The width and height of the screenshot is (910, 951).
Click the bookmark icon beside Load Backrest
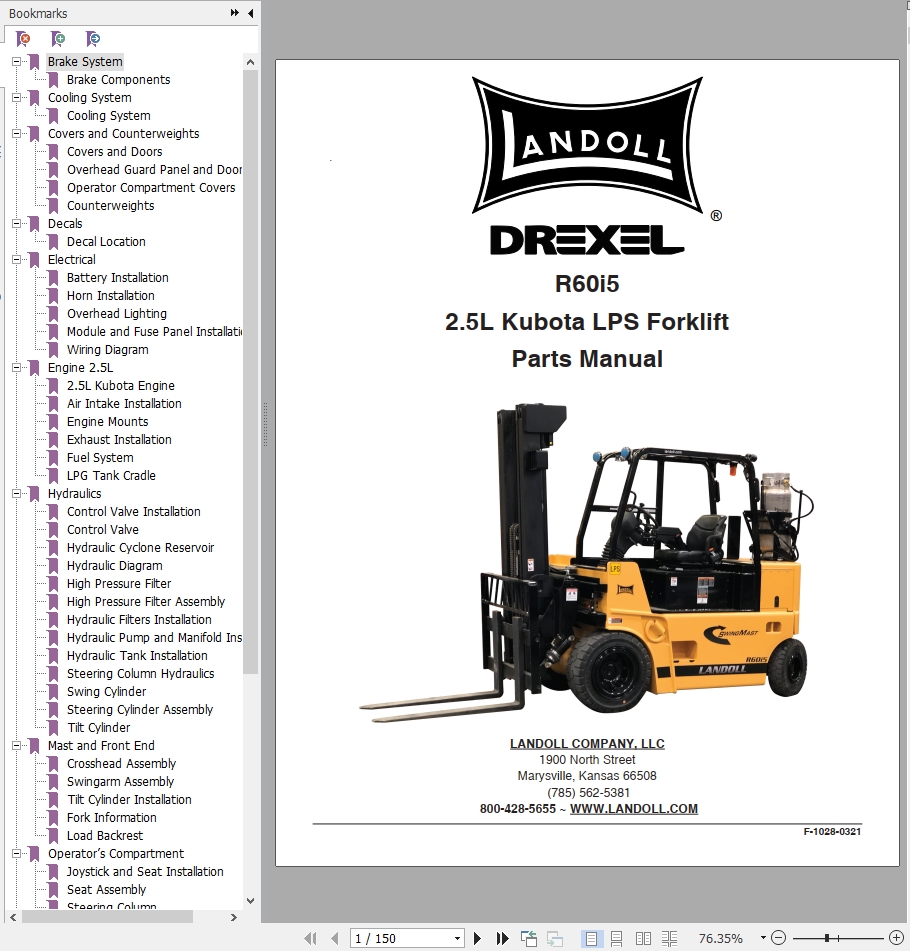tap(53, 836)
